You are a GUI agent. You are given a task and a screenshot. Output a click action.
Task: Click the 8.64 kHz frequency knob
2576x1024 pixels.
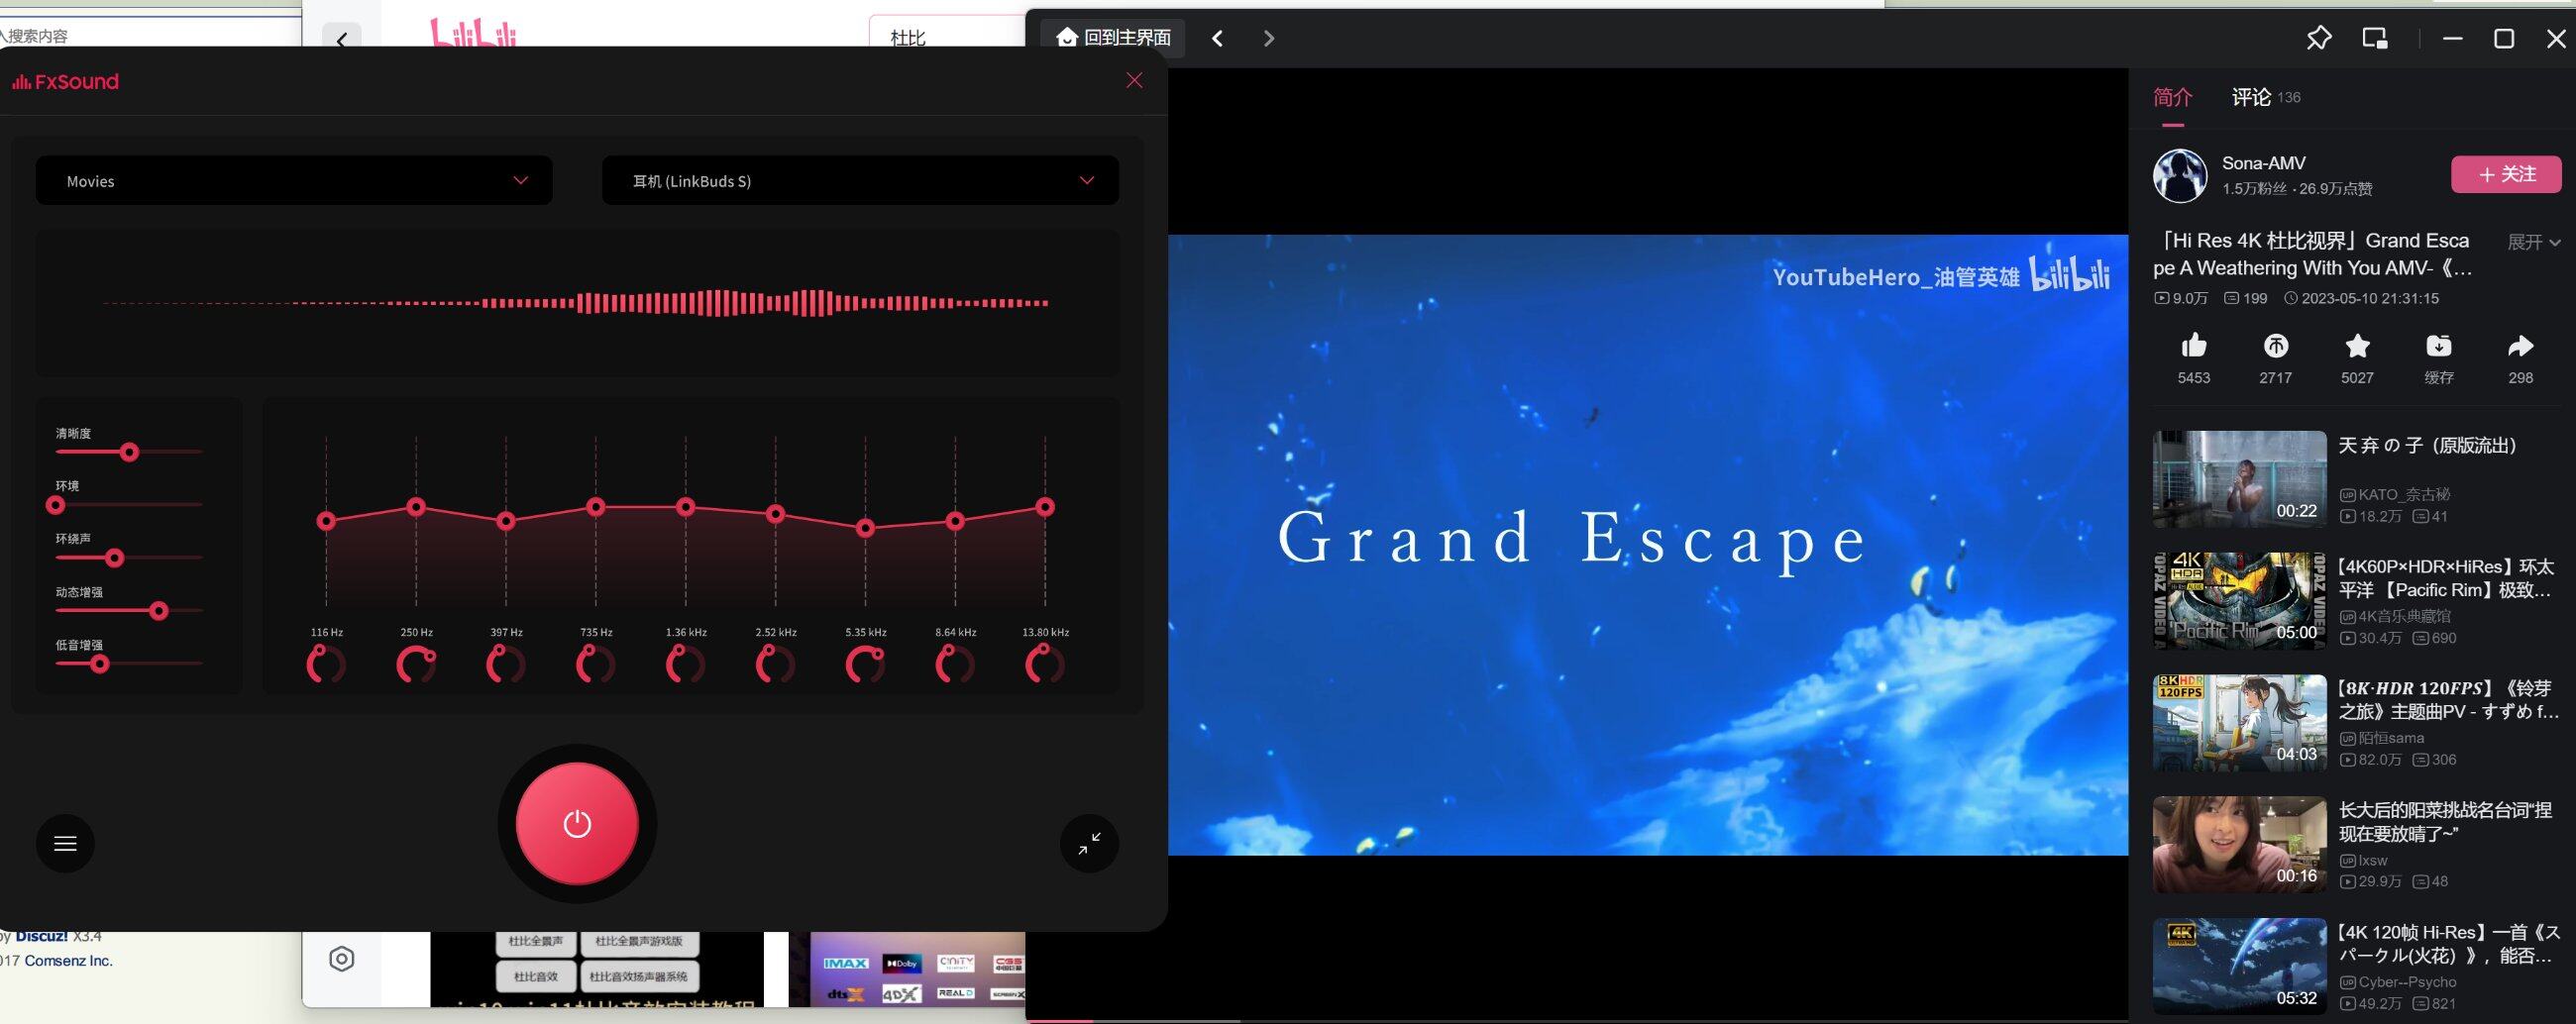point(955,664)
